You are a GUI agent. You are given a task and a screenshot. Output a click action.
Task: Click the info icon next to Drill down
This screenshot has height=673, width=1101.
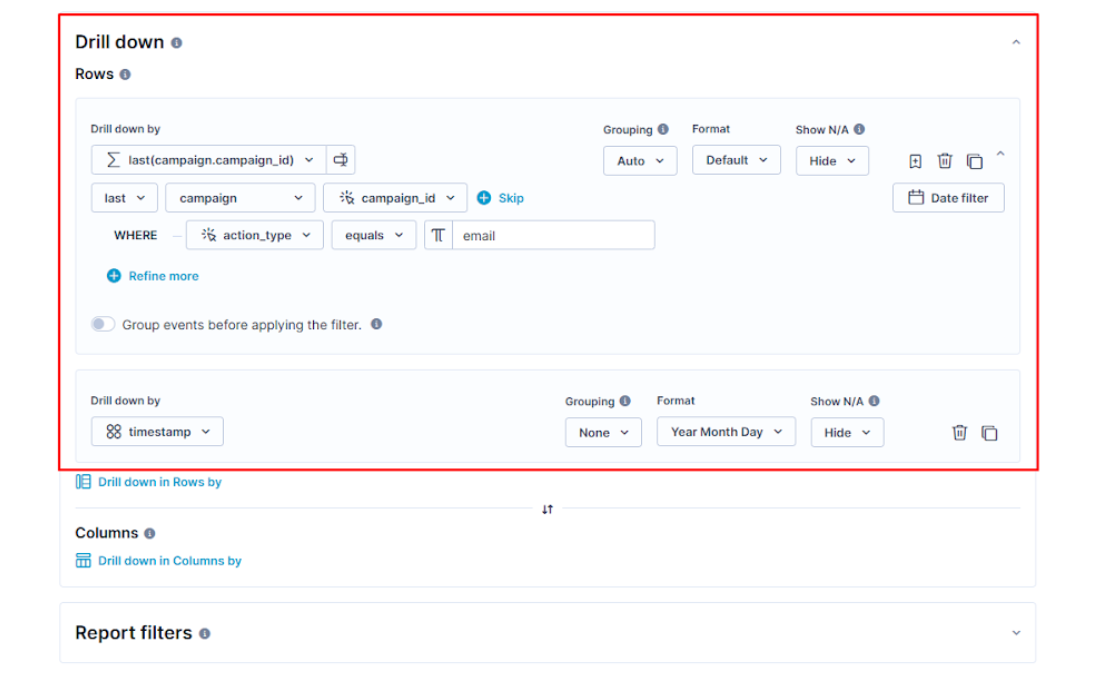(x=177, y=43)
